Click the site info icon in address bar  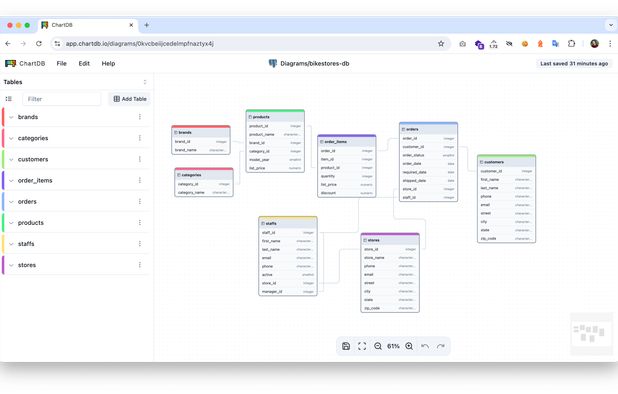pos(58,44)
